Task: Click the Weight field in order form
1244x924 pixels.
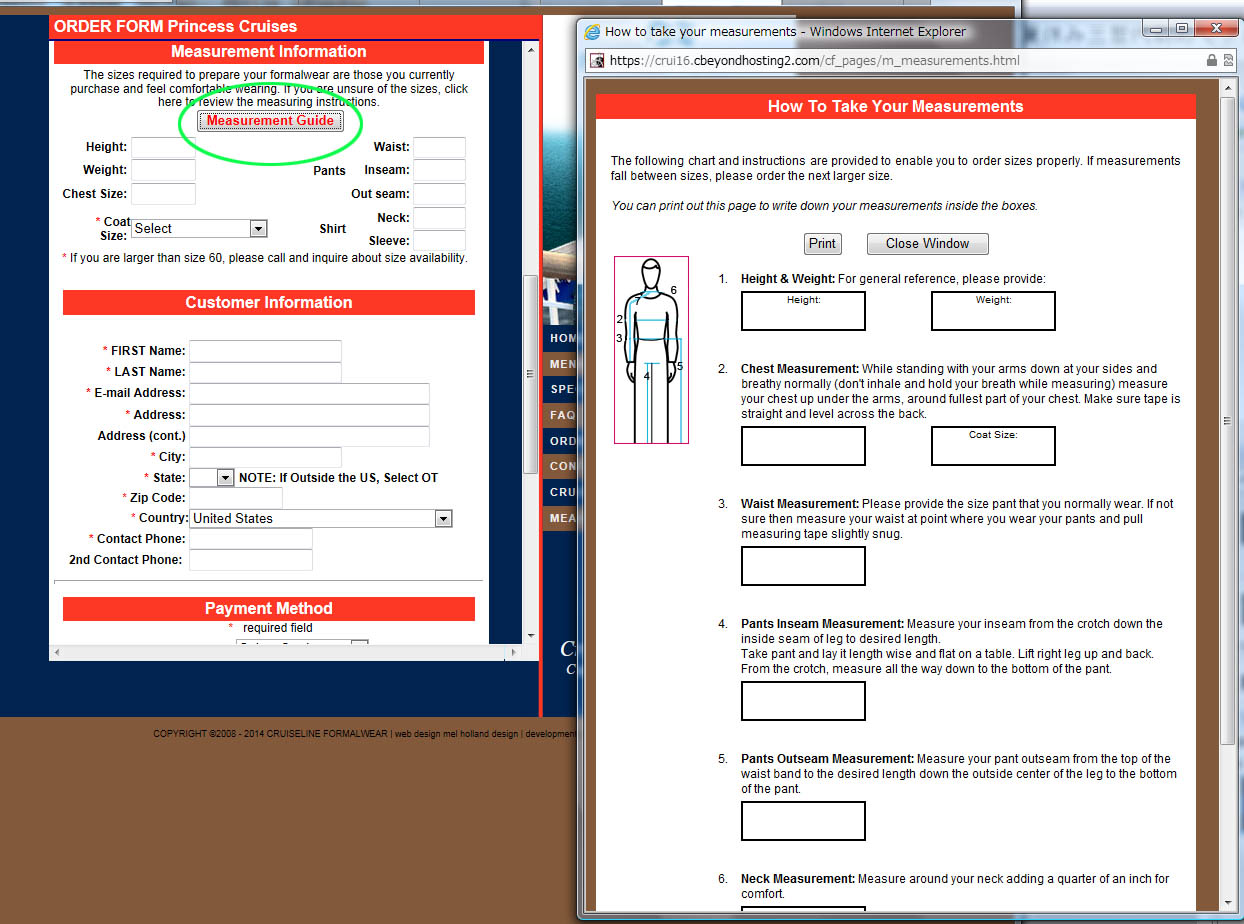Action: point(163,170)
